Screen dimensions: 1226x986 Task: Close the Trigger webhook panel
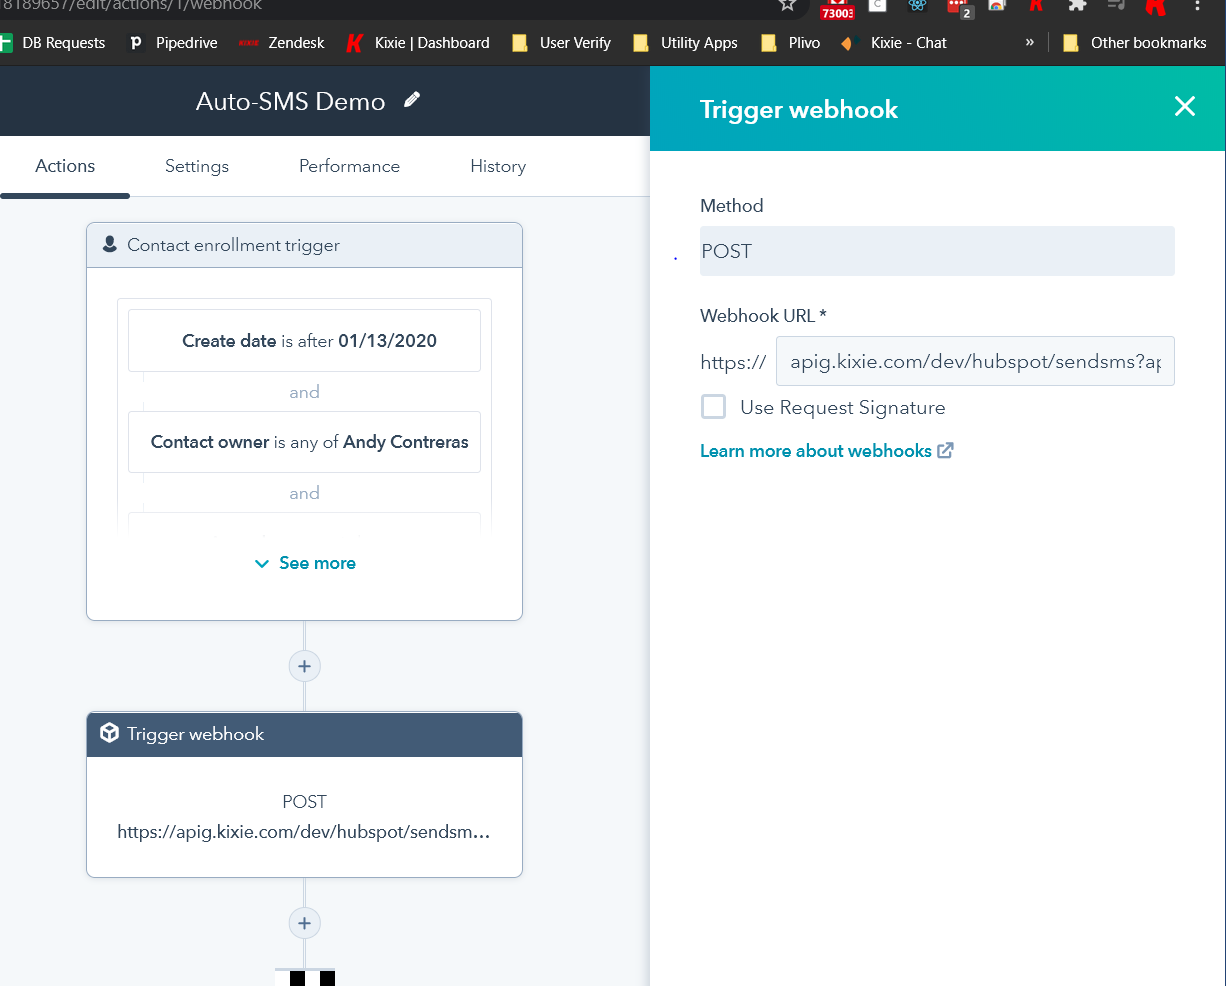coord(1185,106)
